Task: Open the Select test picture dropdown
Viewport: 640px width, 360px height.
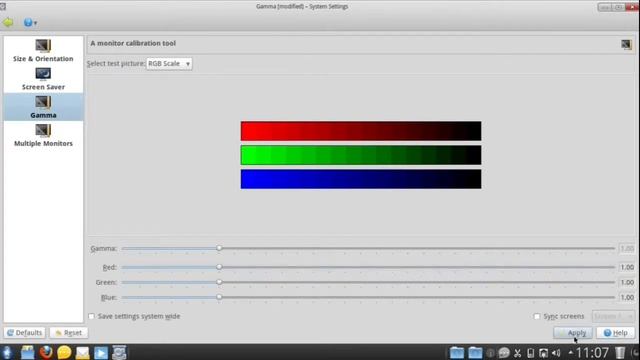Action: coord(169,64)
